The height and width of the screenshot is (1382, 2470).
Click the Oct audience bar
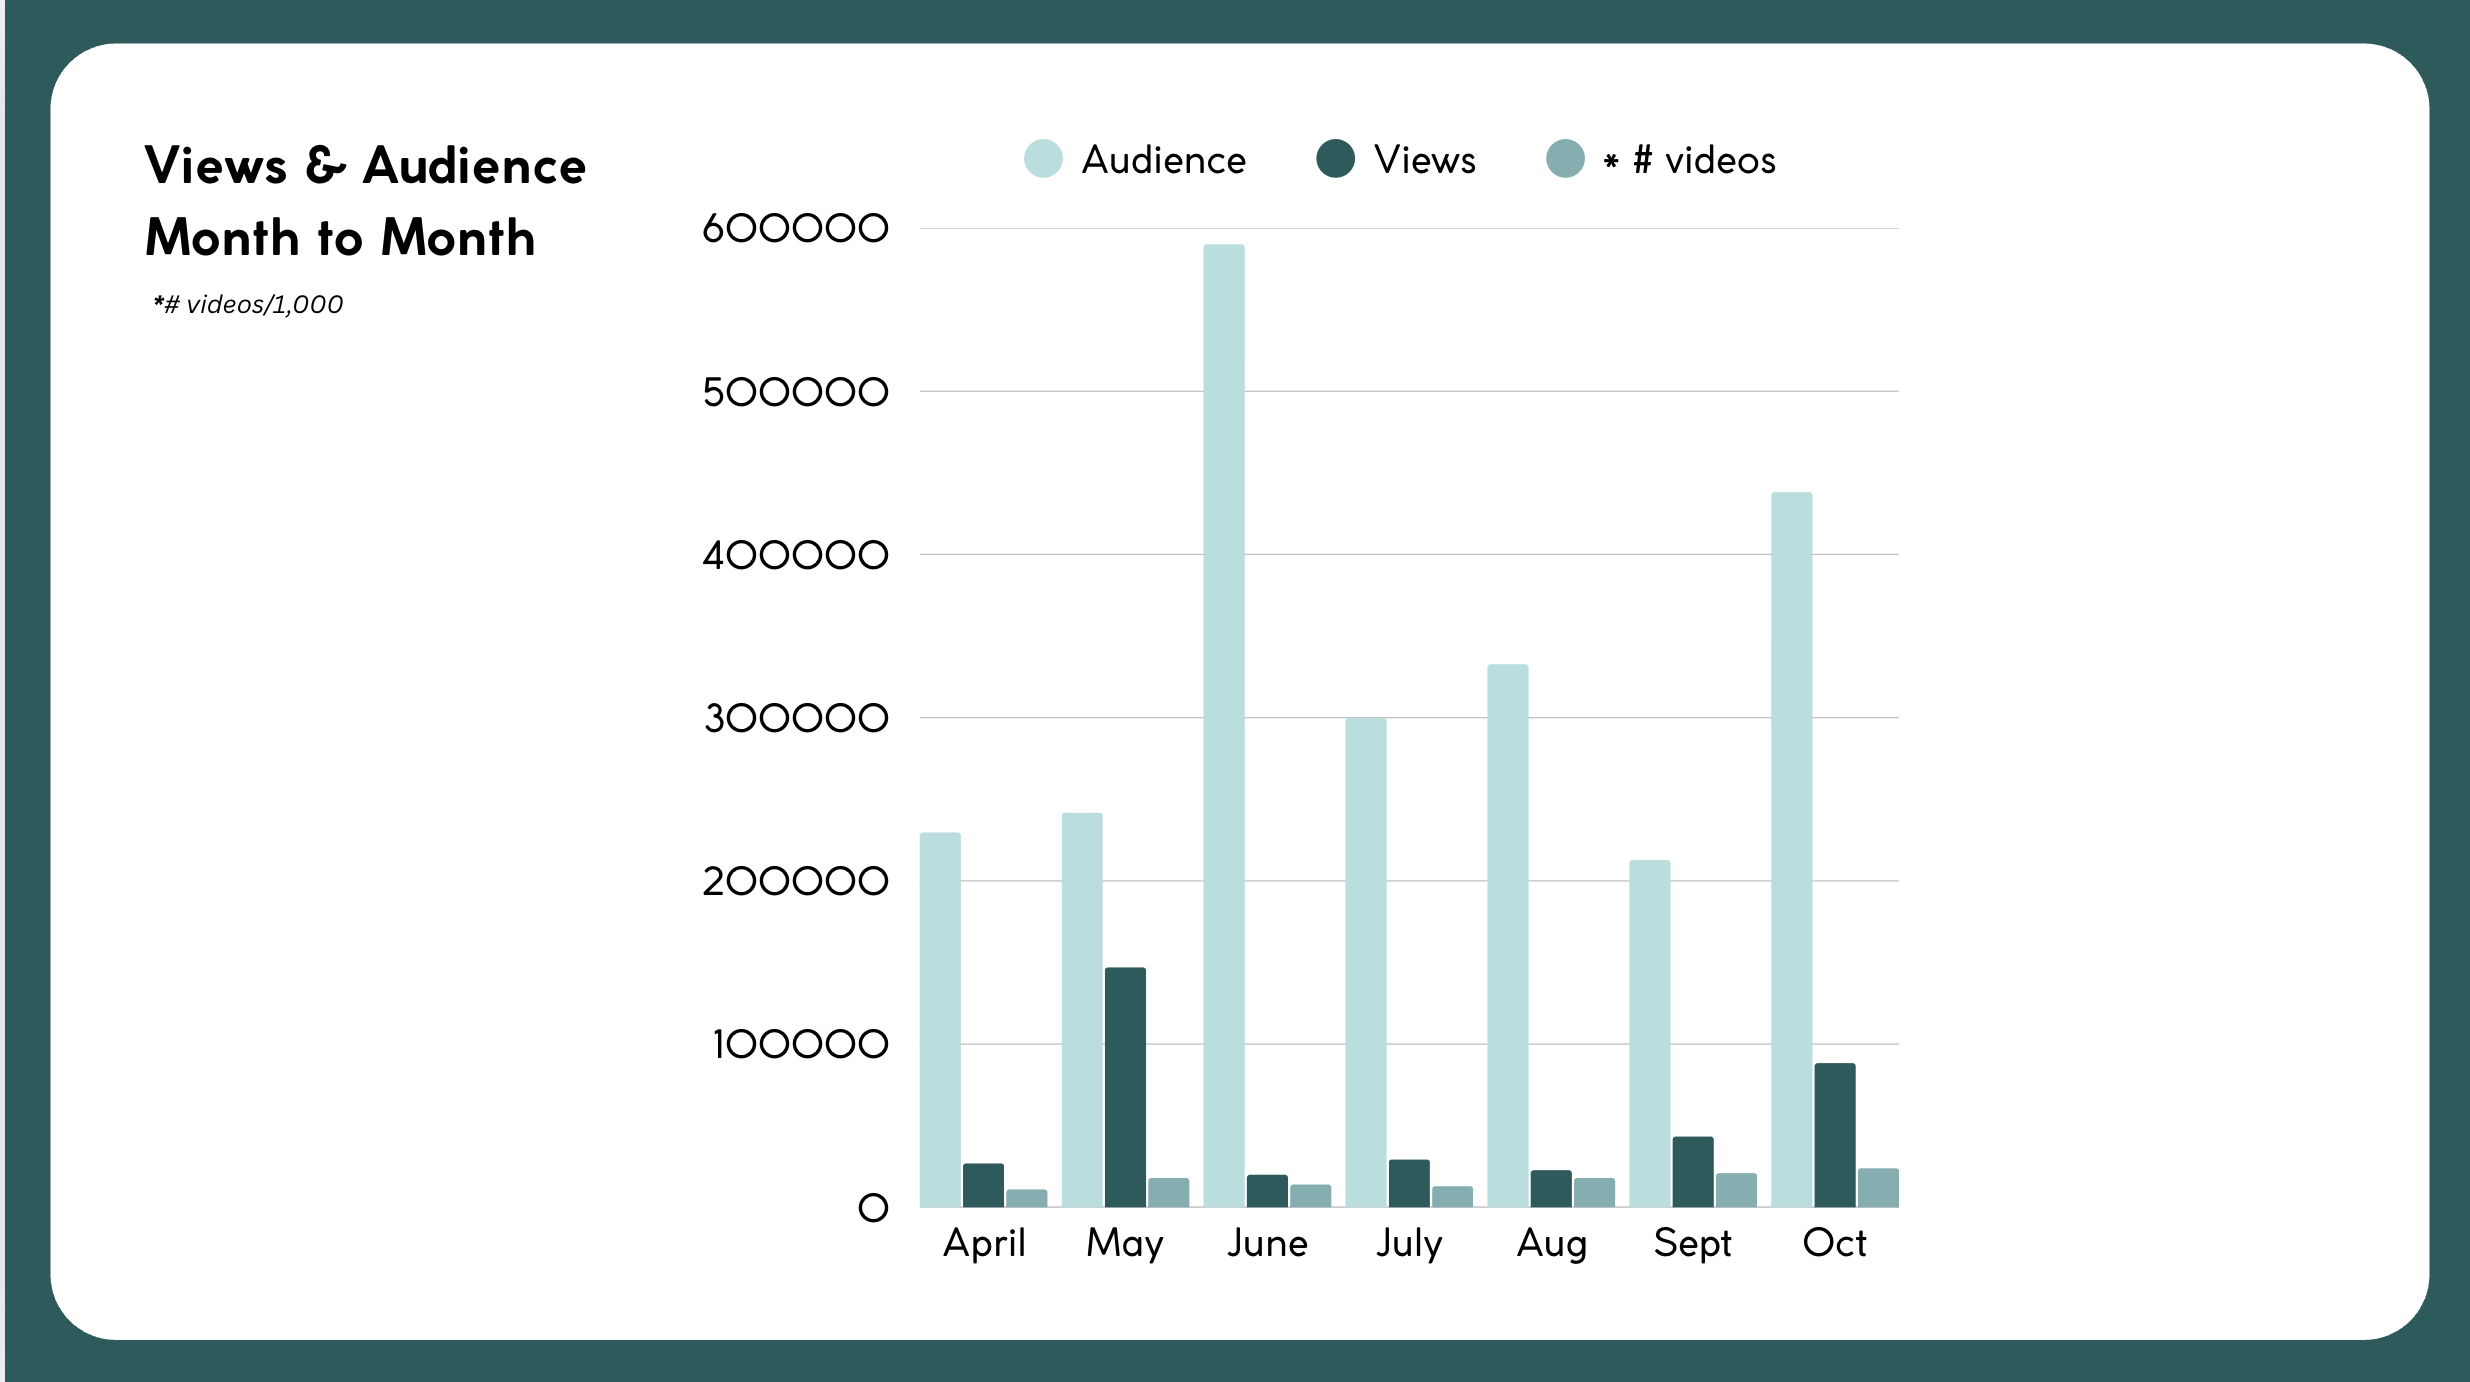(x=1791, y=850)
